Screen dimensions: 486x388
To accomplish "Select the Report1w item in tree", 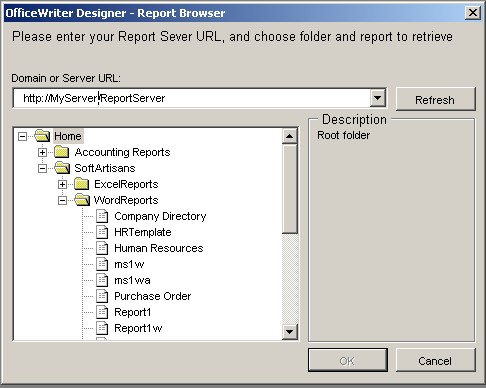I will pyautogui.click(x=138, y=328).
